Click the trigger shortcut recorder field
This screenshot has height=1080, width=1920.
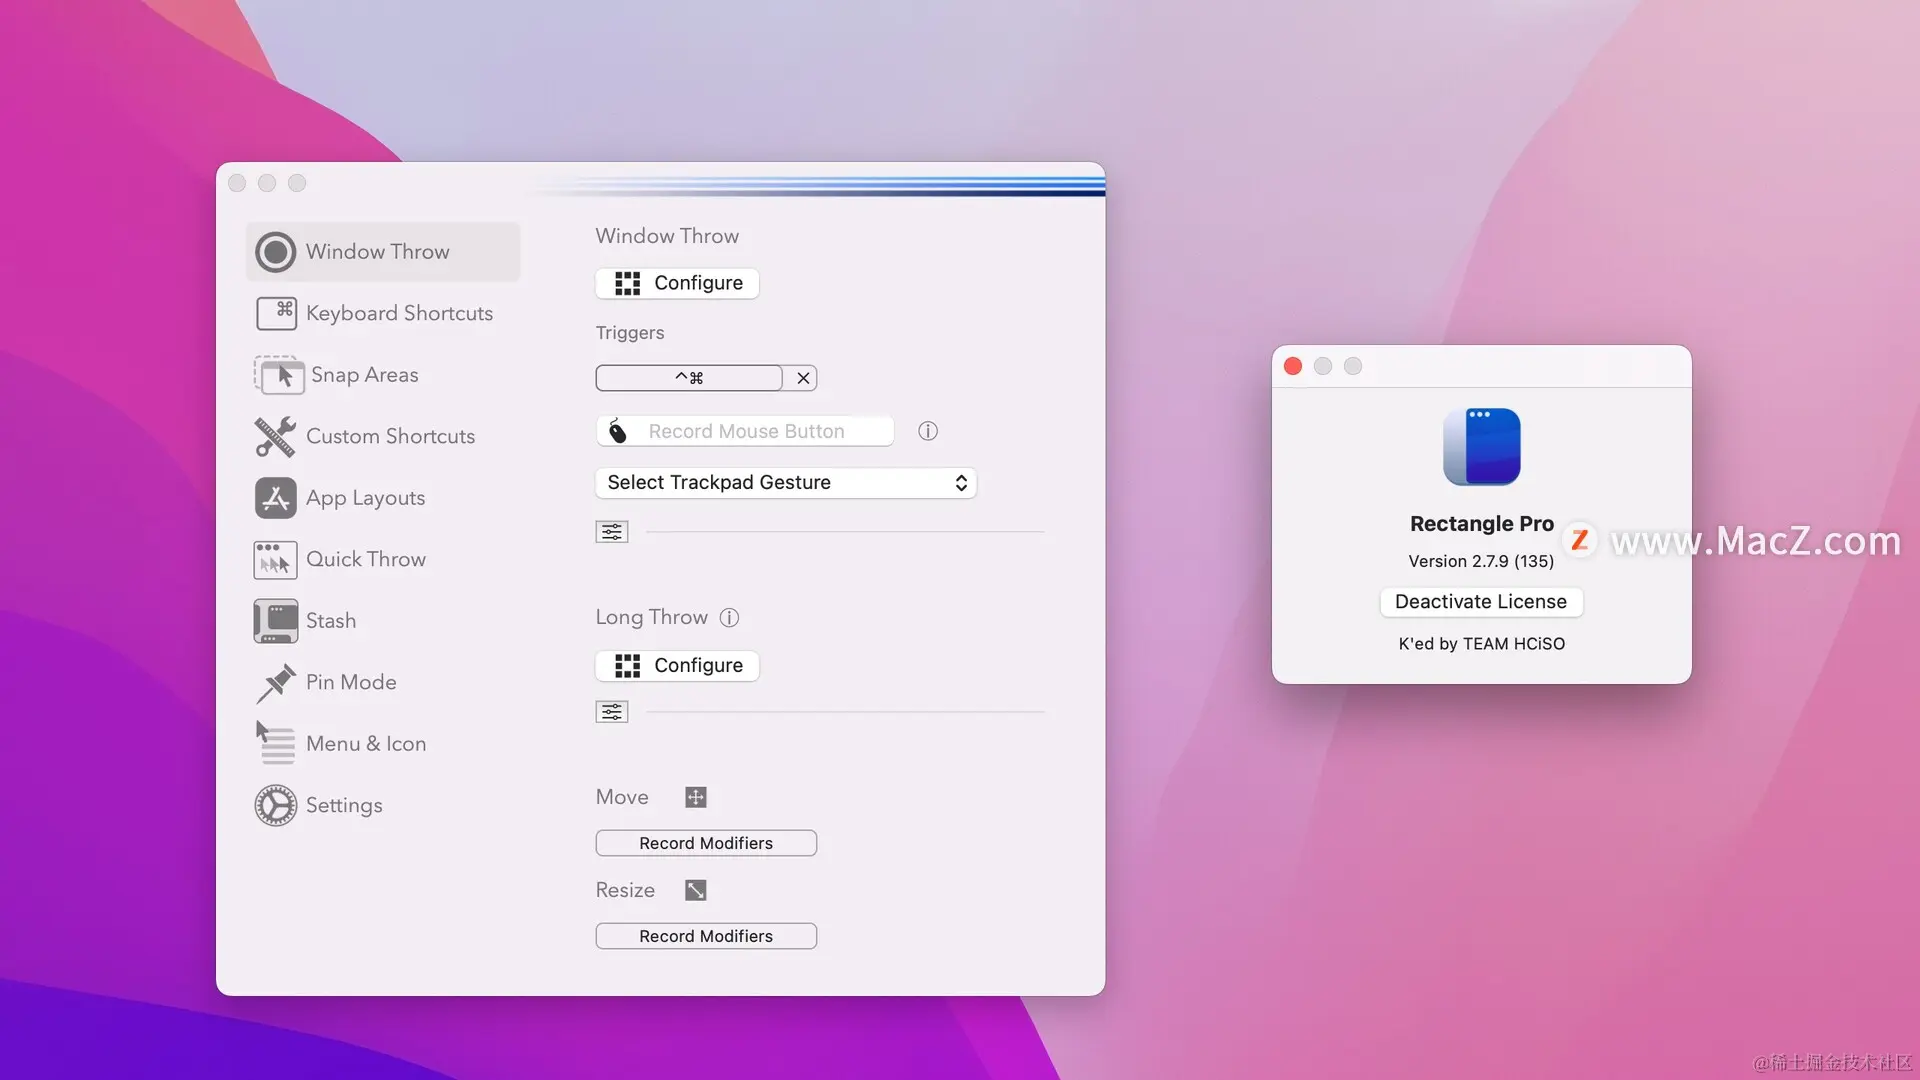[688, 378]
